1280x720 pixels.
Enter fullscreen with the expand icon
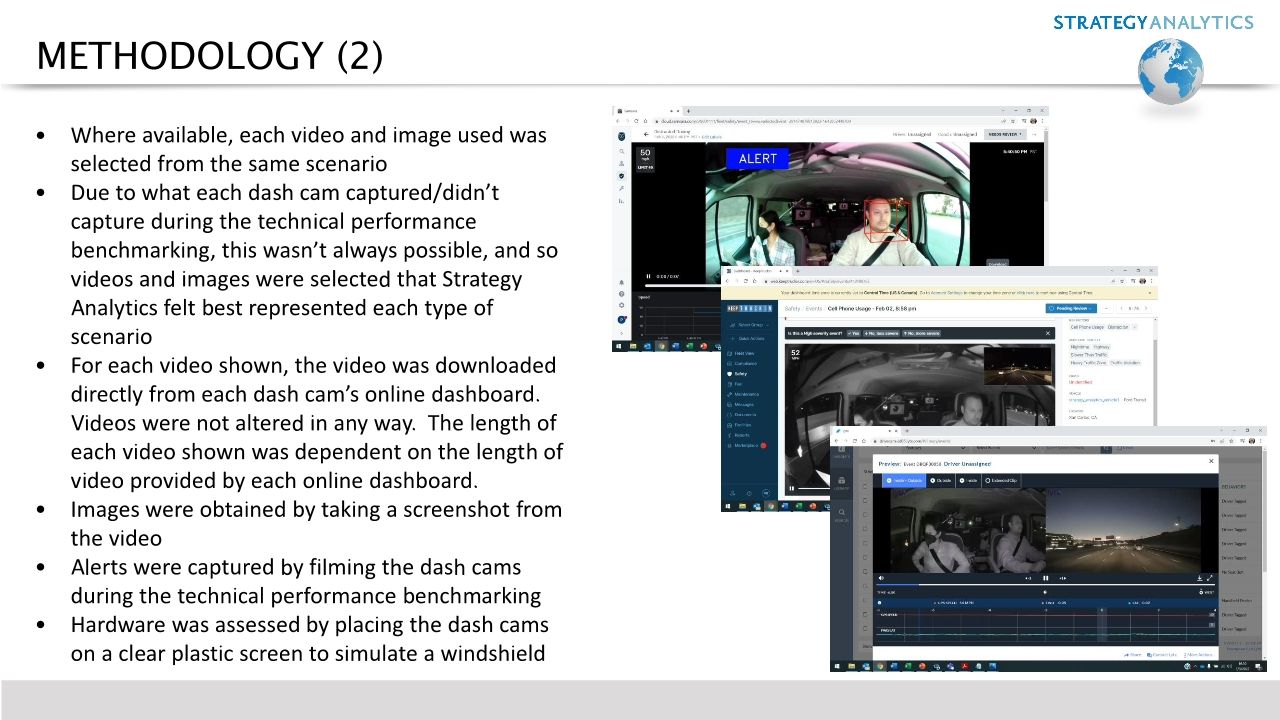pyautogui.click(x=1210, y=577)
